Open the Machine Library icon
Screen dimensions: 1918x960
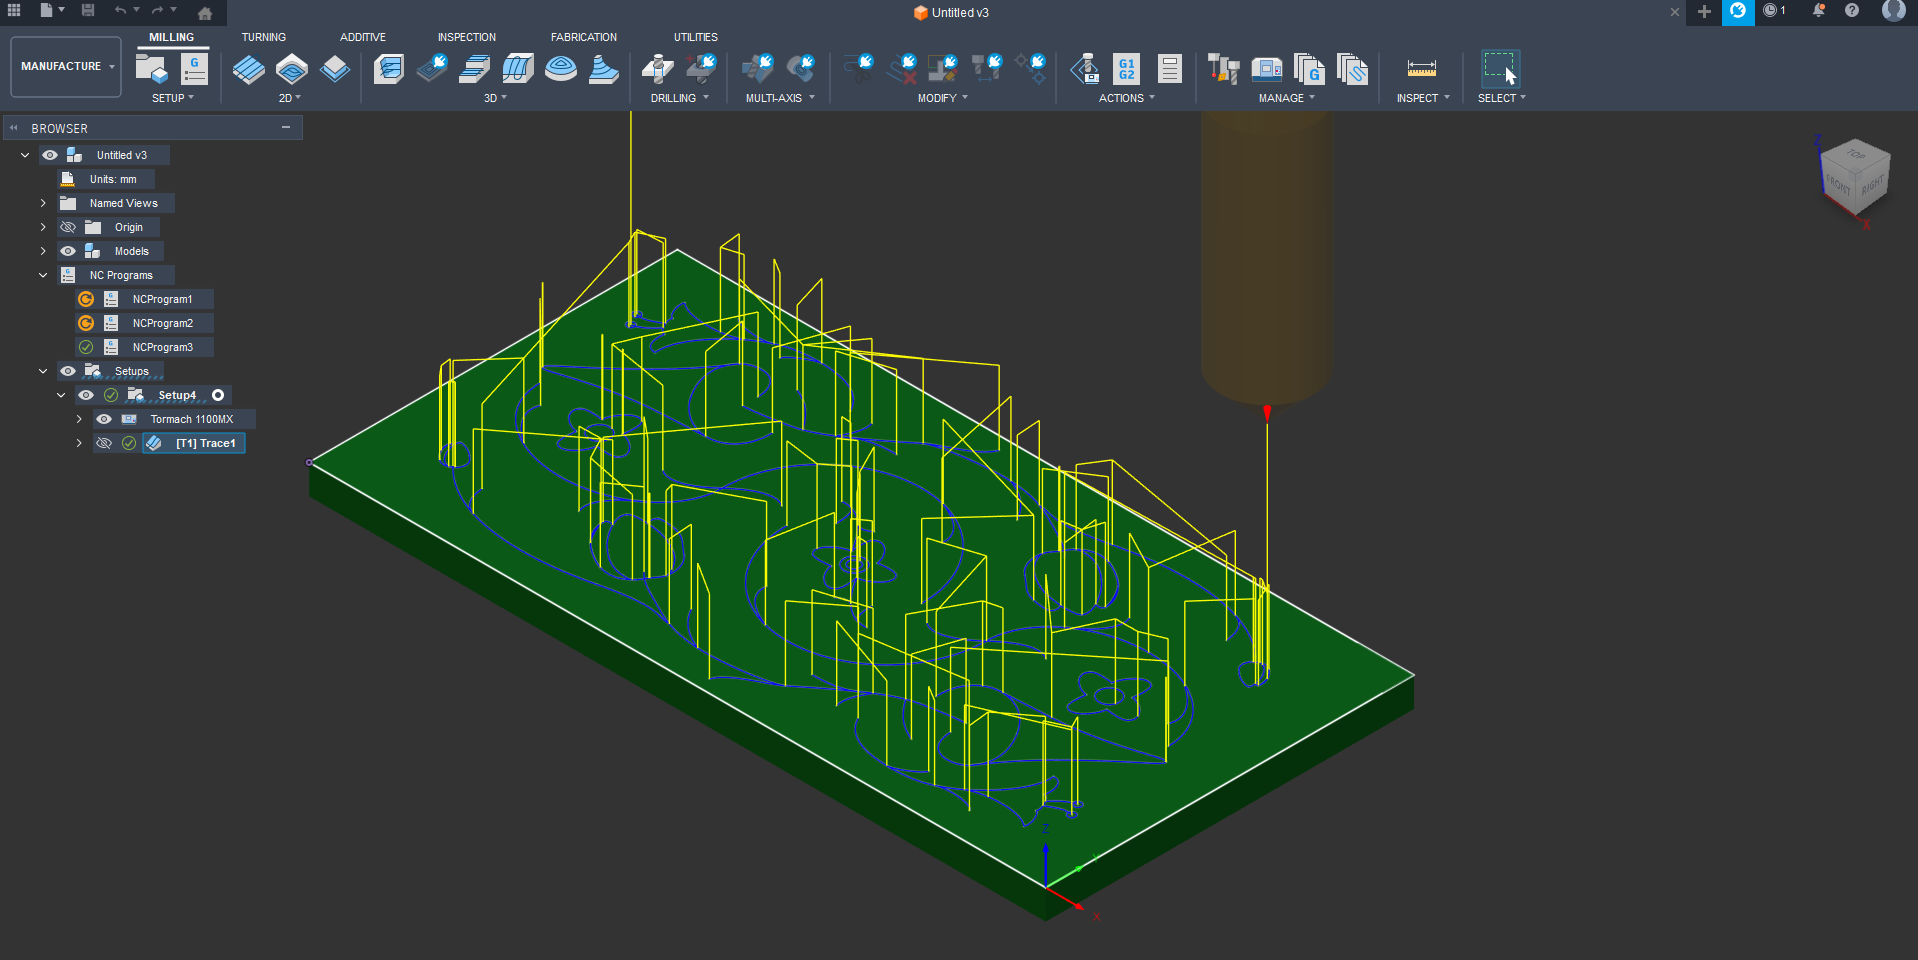pyautogui.click(x=1267, y=69)
